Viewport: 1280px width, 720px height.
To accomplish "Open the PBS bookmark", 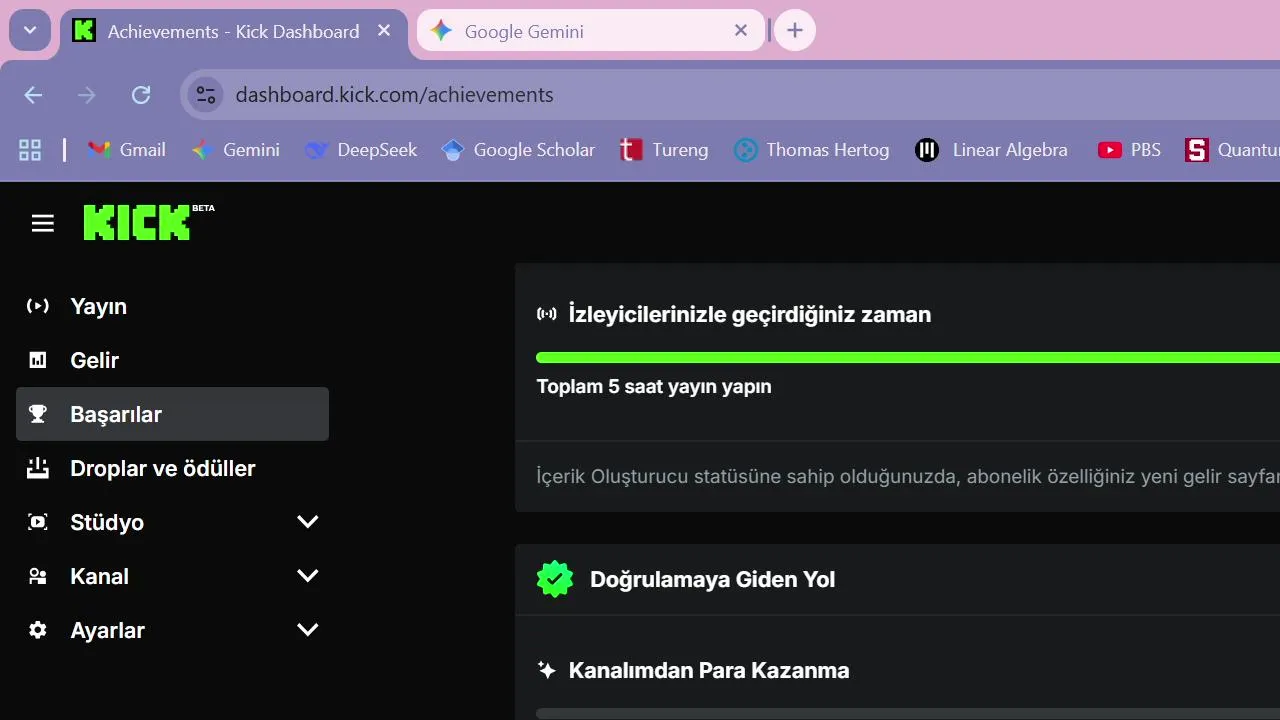I will click(1129, 150).
